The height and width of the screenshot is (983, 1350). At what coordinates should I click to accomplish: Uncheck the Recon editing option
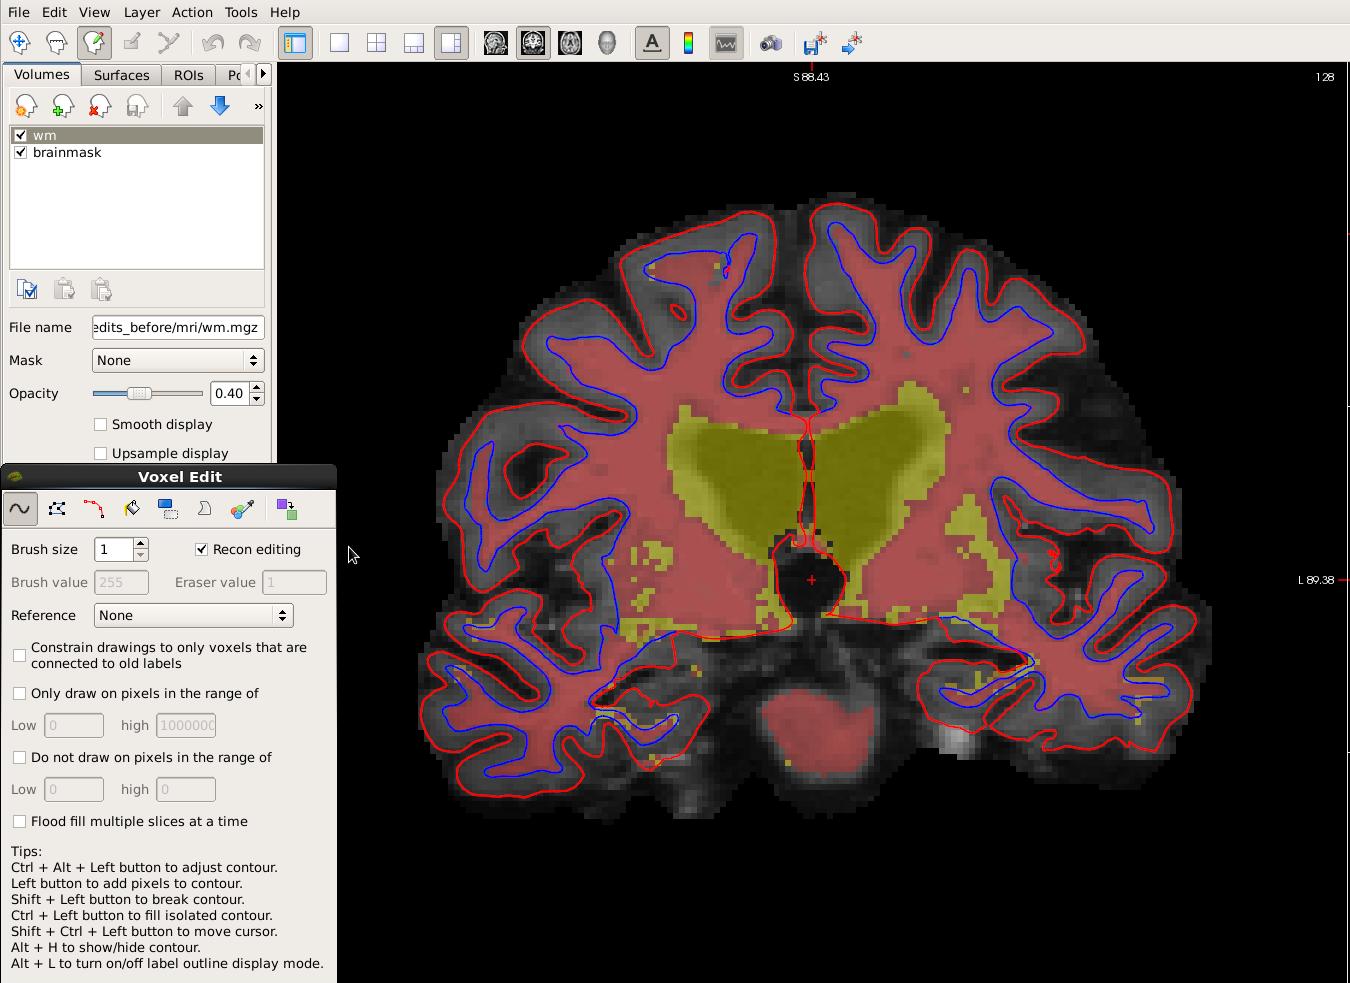201,549
